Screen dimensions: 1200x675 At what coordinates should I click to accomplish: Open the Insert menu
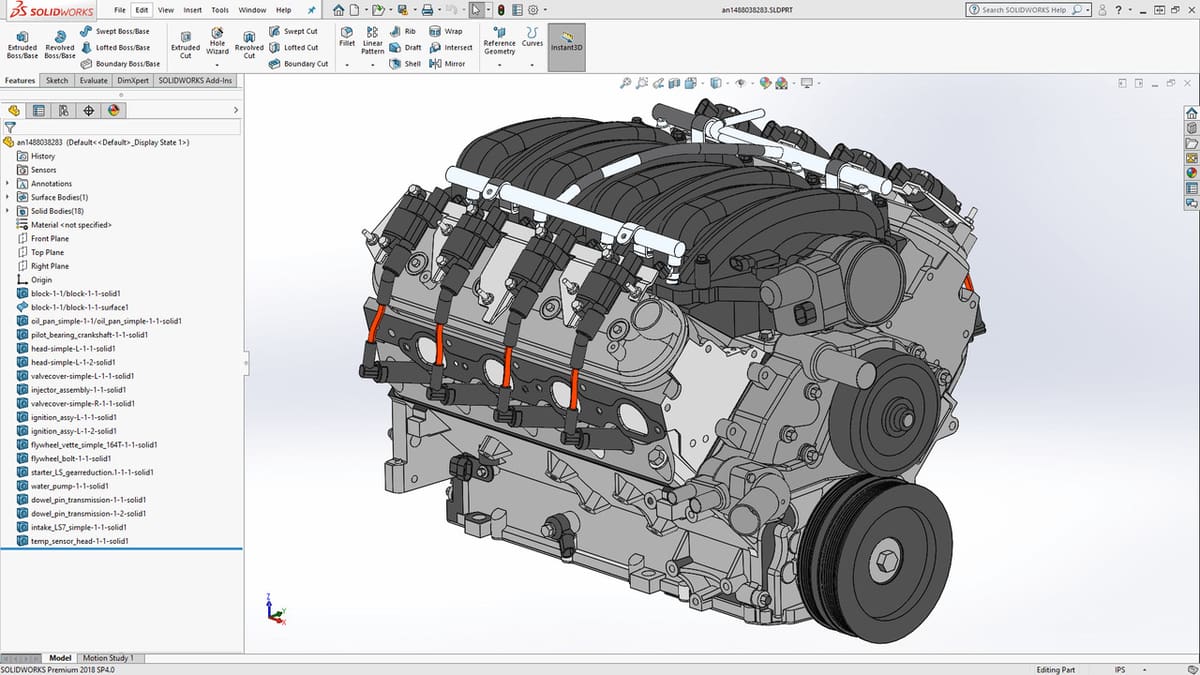192,10
